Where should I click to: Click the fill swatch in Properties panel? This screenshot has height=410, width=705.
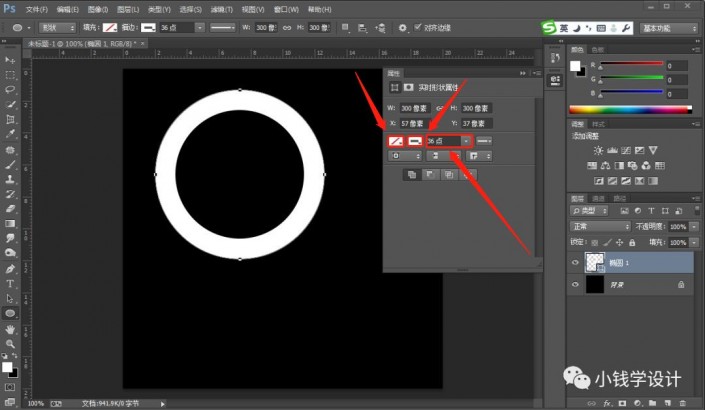pos(397,141)
